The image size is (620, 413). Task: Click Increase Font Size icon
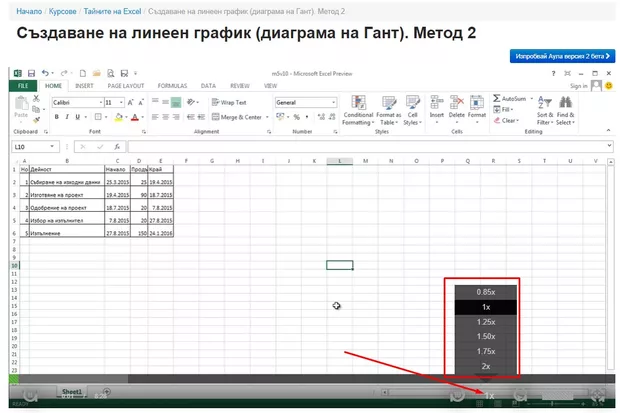click(x=130, y=102)
